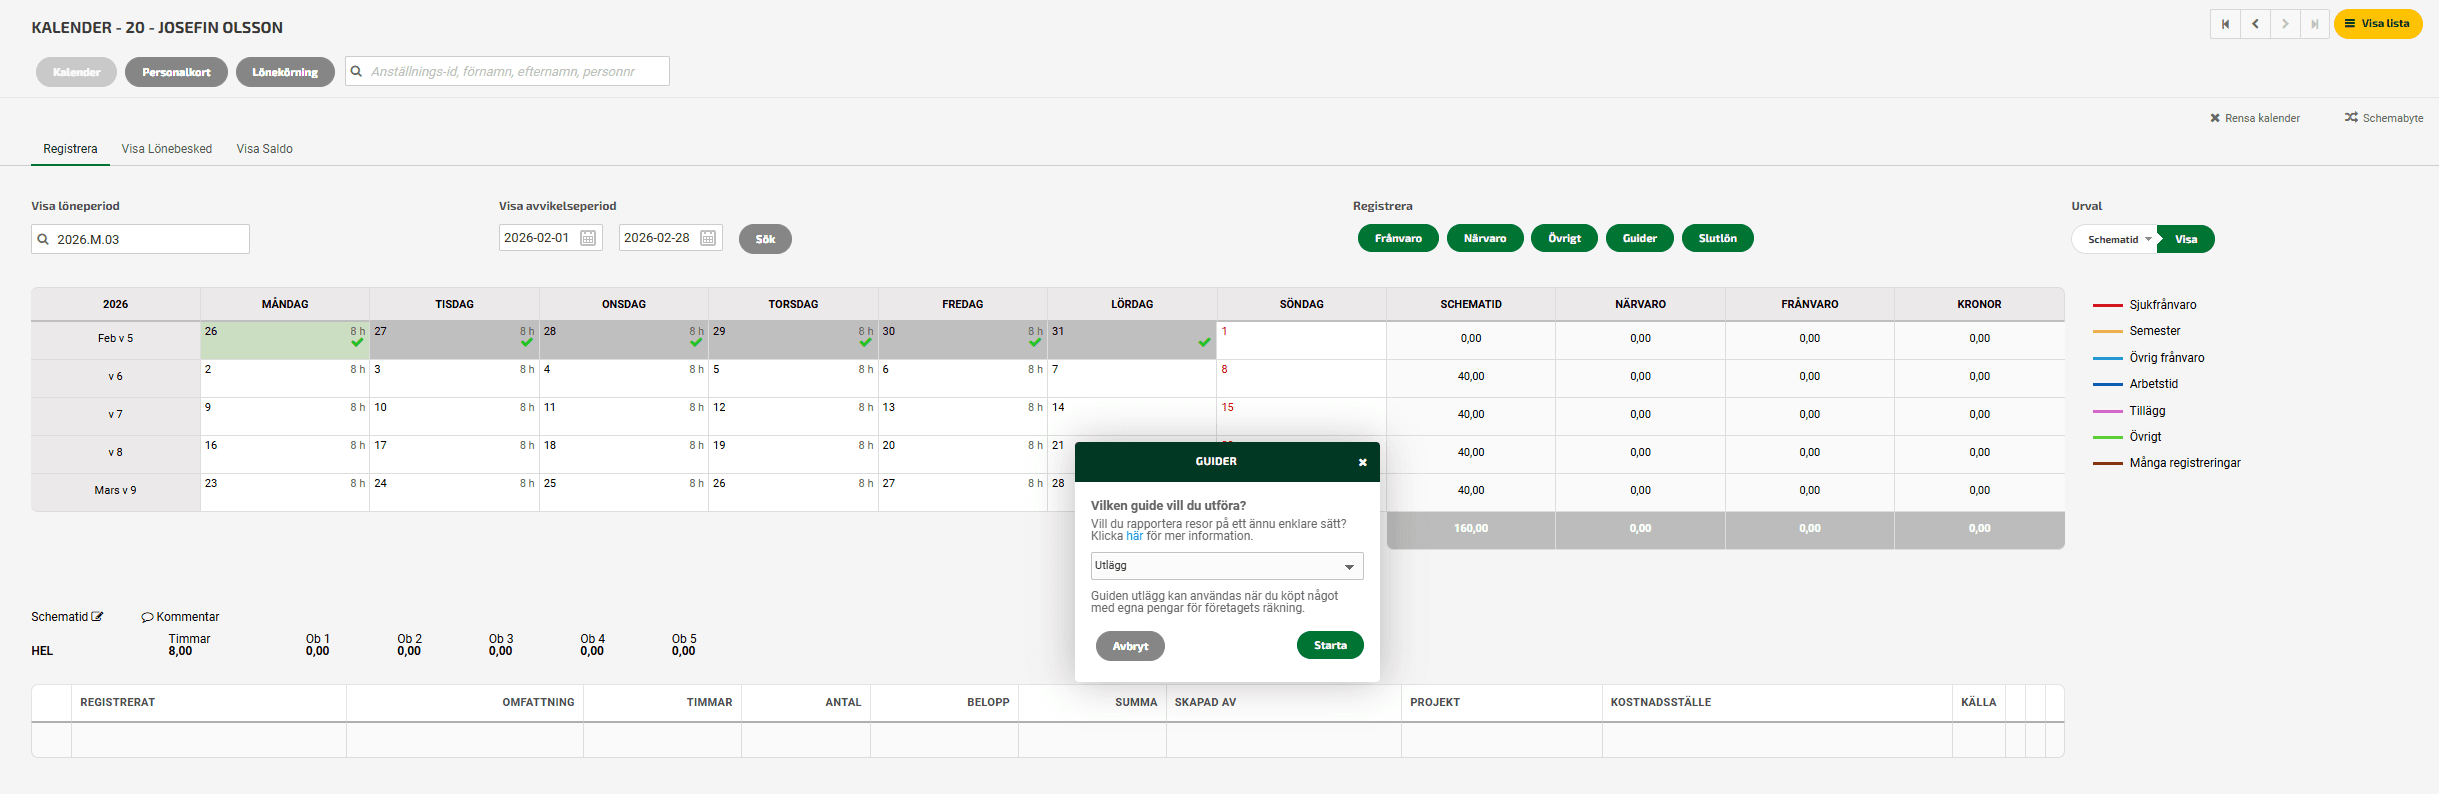Open the Kommentar speech bubble
This screenshot has width=2439, height=794.
[x=148, y=617]
